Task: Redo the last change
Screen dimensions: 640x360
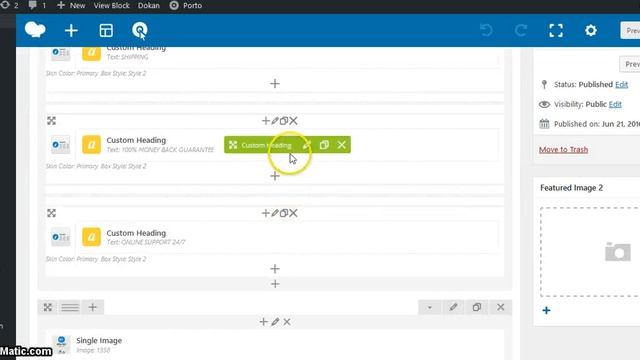Action: point(521,31)
